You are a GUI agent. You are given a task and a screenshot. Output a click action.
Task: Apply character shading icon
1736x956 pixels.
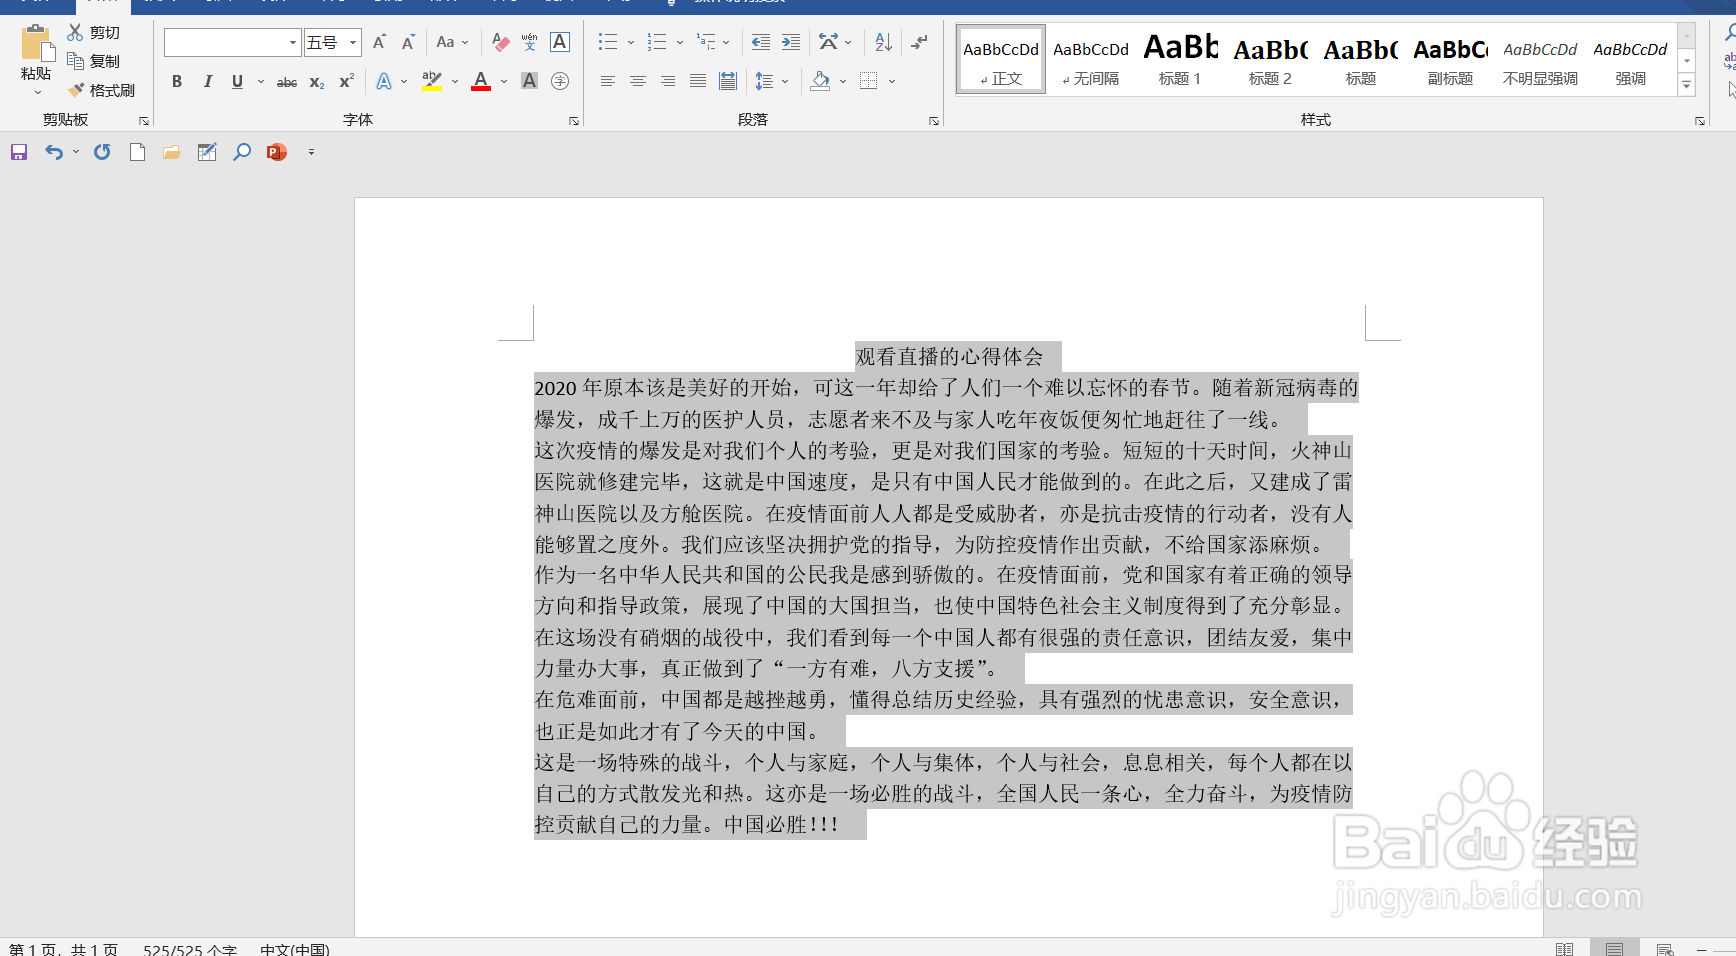[530, 81]
